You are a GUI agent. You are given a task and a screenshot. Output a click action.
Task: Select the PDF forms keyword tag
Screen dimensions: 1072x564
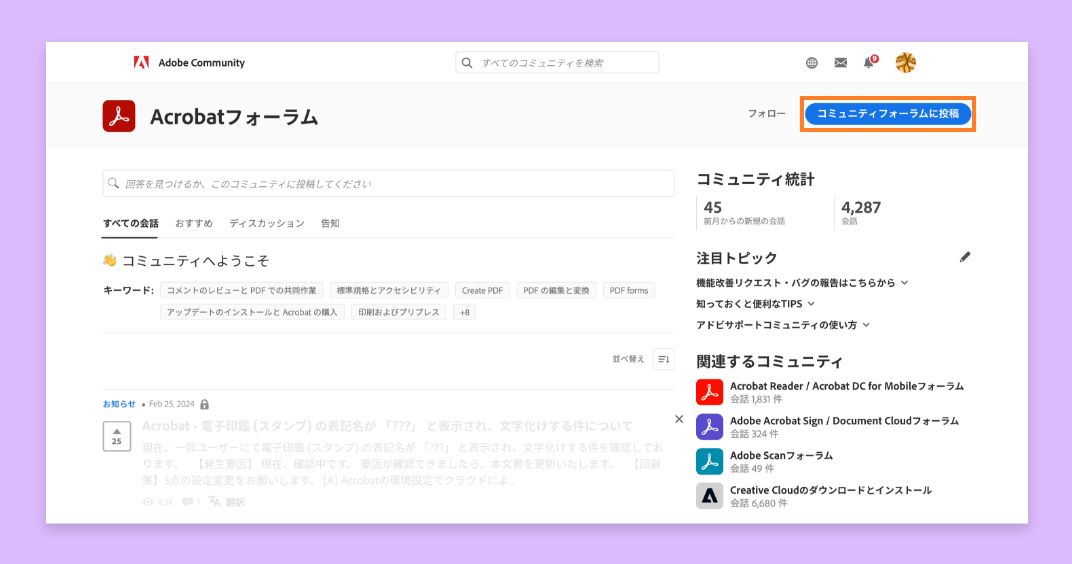(x=629, y=291)
